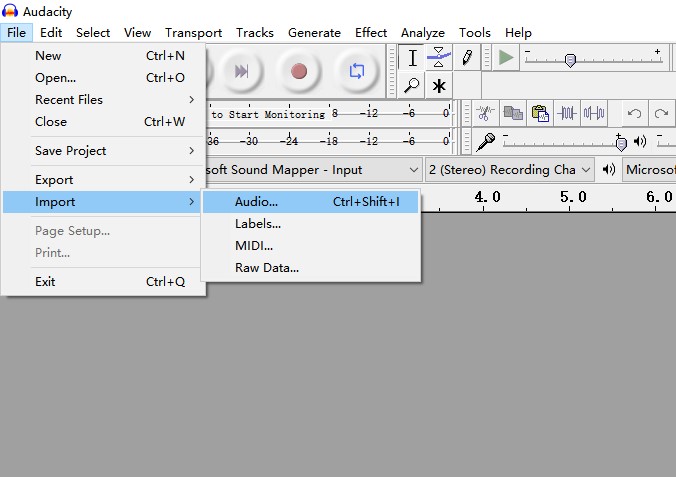Select the Zoom tool
The width and height of the screenshot is (676, 477).
click(x=411, y=85)
